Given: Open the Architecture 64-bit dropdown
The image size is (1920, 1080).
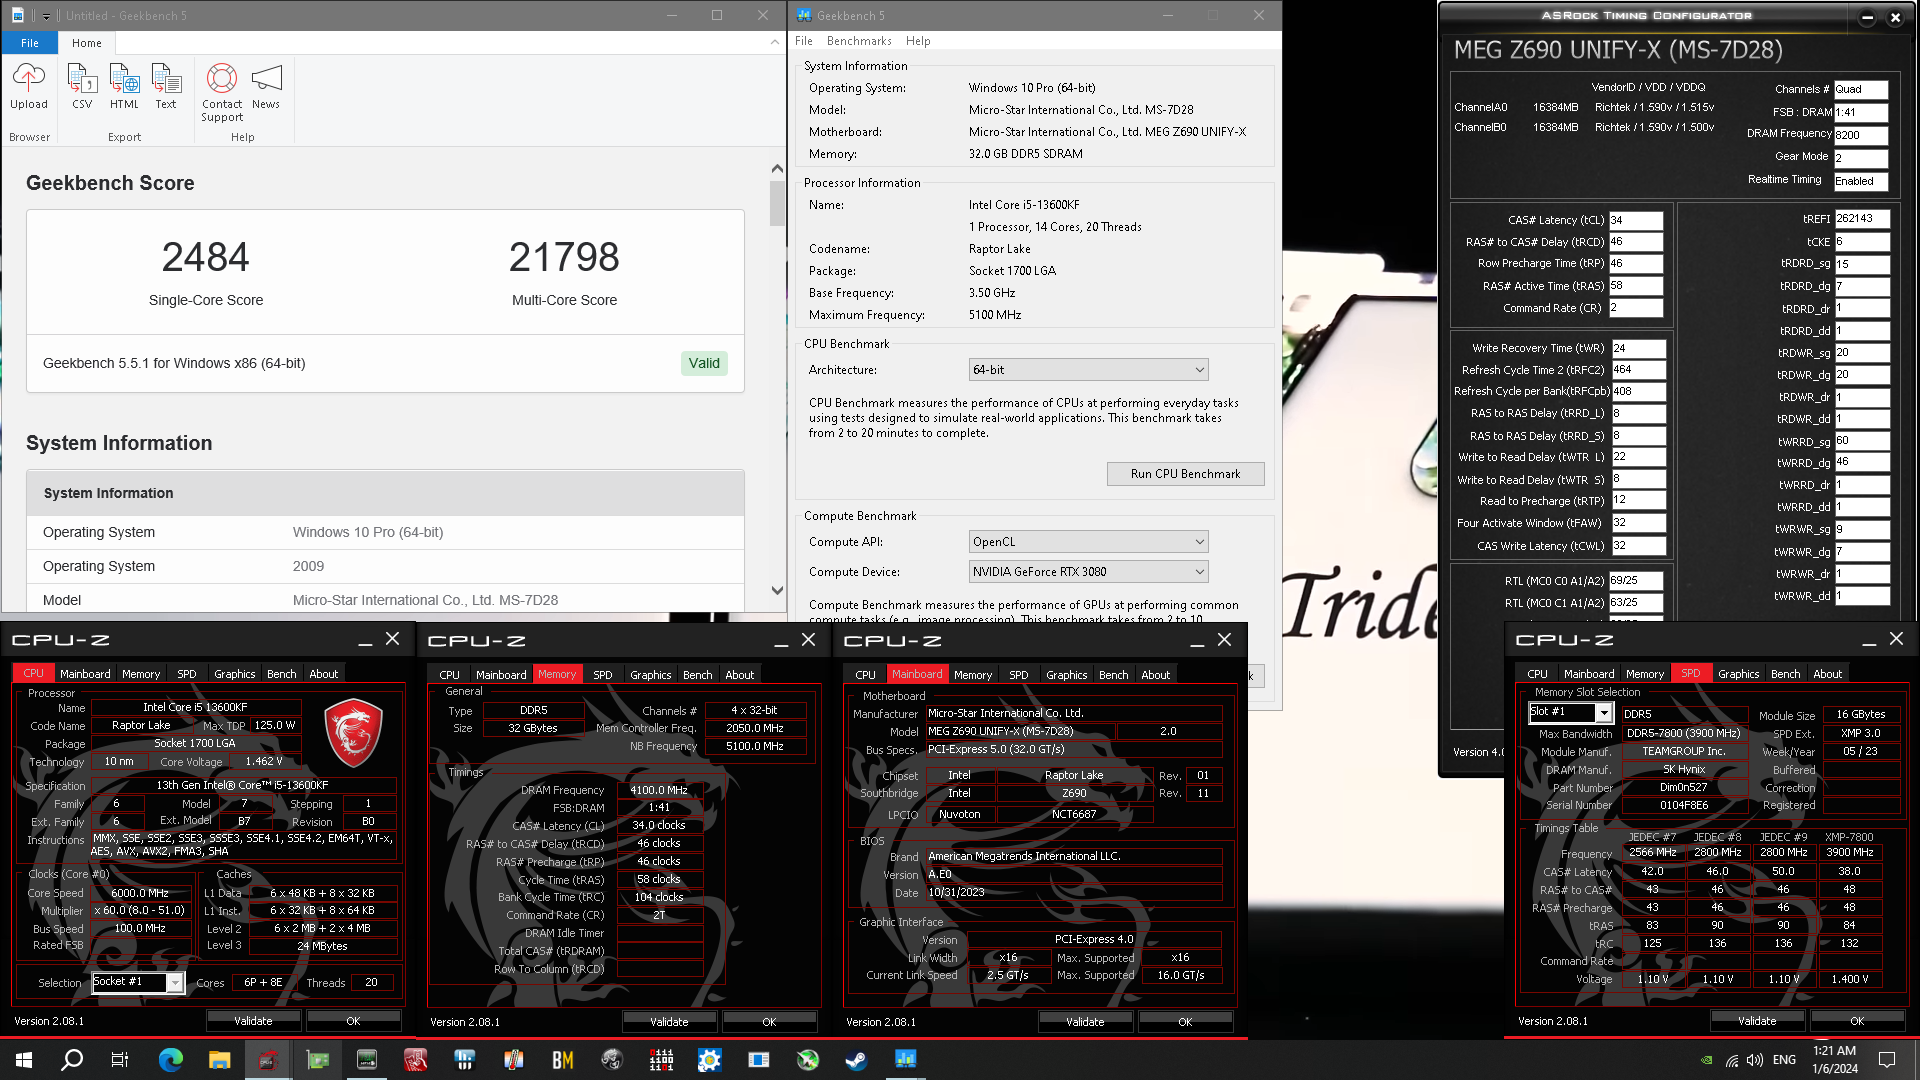Looking at the screenshot, I should [1088, 370].
